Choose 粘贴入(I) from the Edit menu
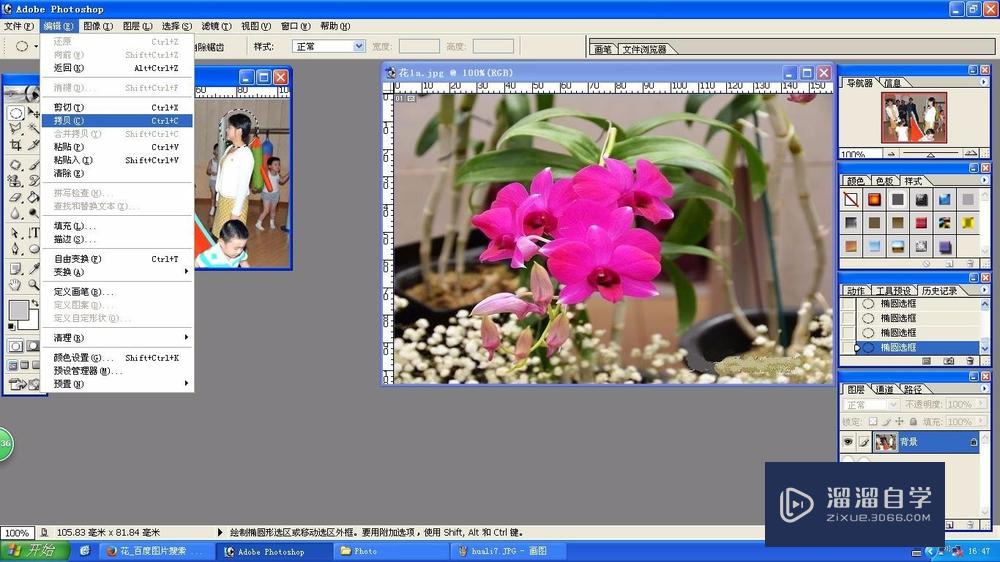This screenshot has width=1000, height=562. point(117,160)
